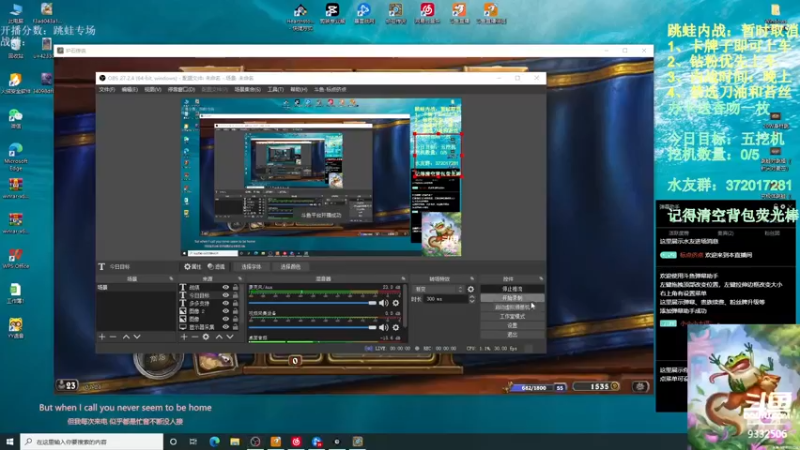800x450 pixels.
Task: Adjust the 麦克风/Aux volume slider
Action: (312, 303)
